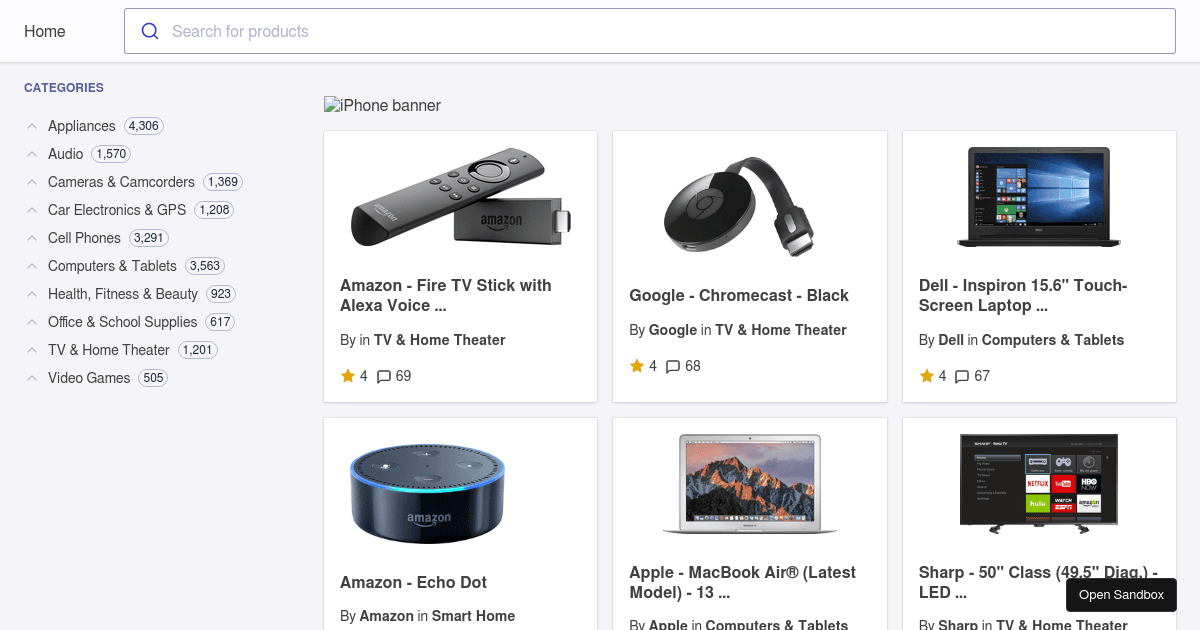Click the comment icon on Dell Inspiron card
The height and width of the screenshot is (630, 1200).
962,375
